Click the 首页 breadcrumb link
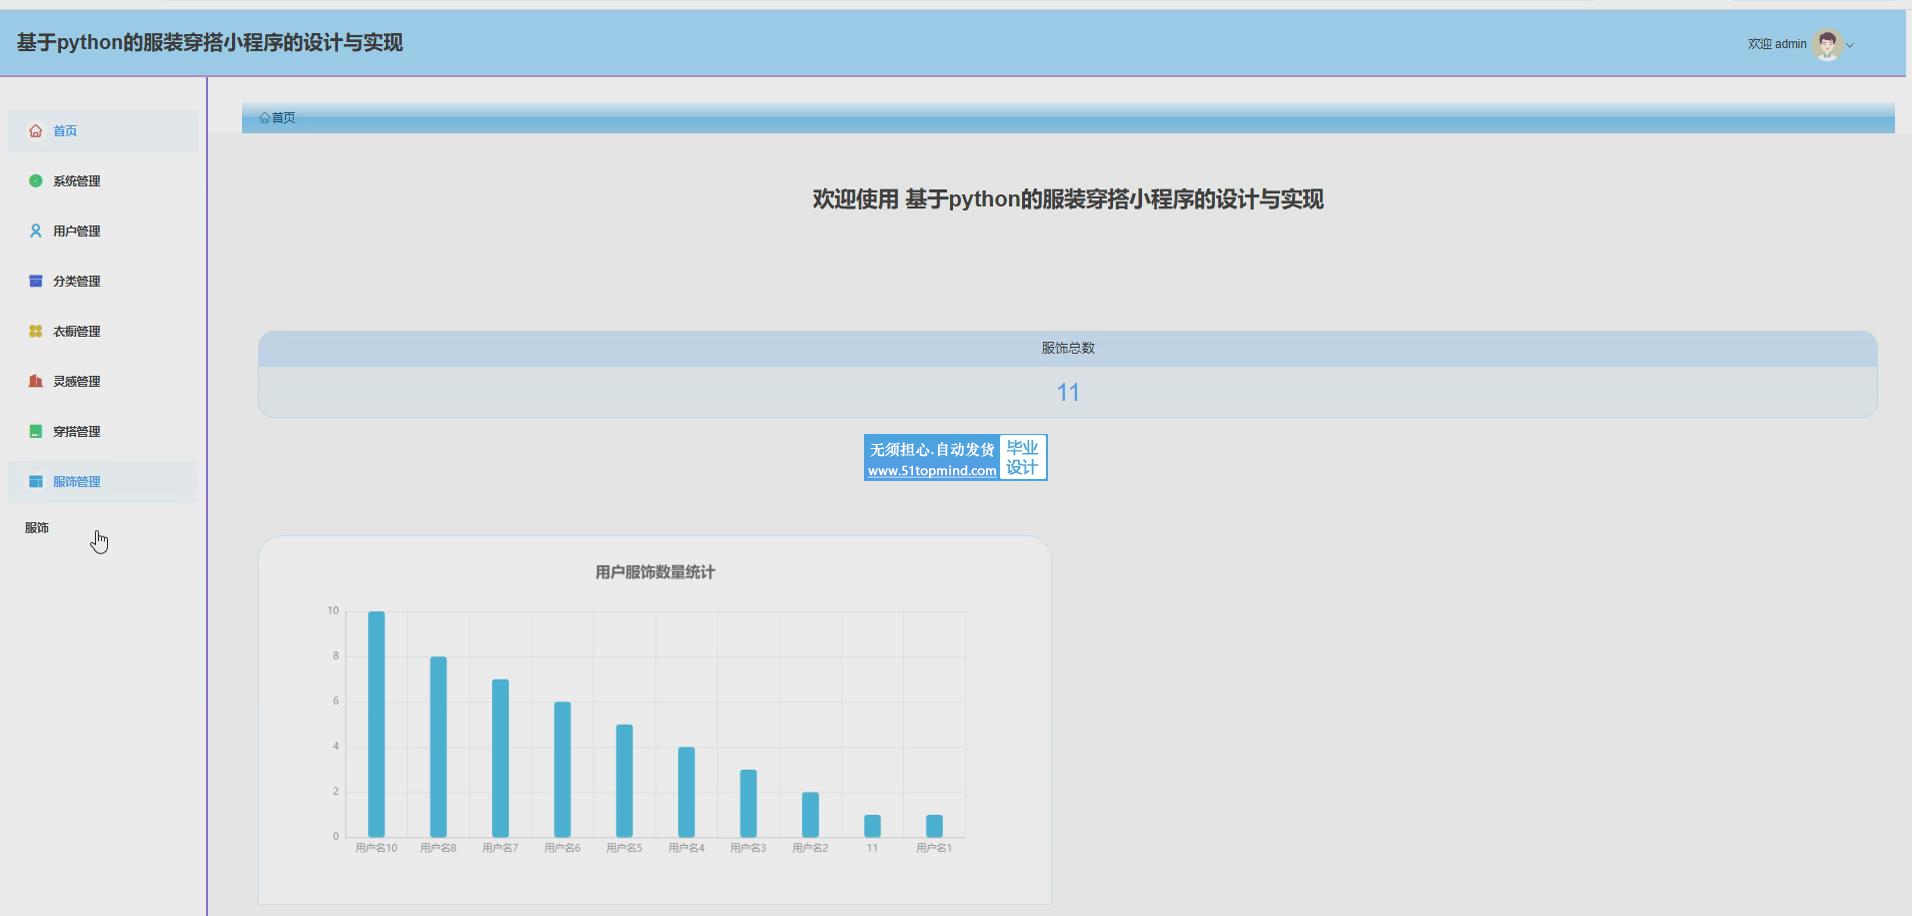Image resolution: width=1912 pixels, height=916 pixels. [x=283, y=118]
